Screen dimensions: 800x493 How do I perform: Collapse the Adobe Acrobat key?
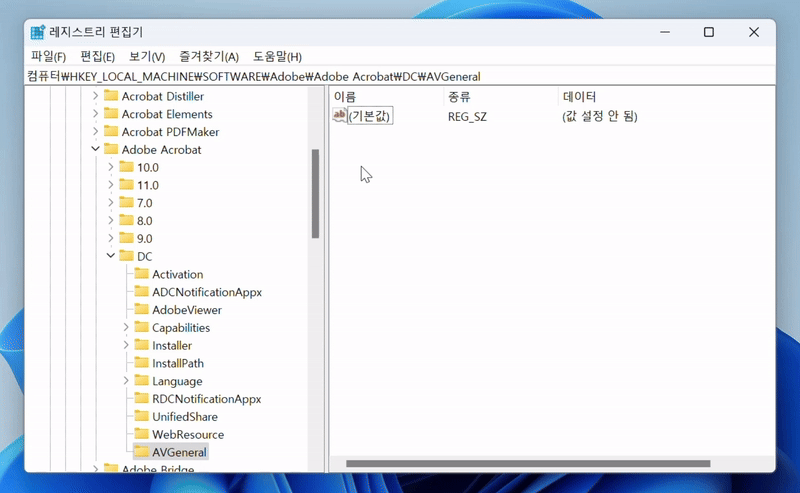tap(95, 149)
